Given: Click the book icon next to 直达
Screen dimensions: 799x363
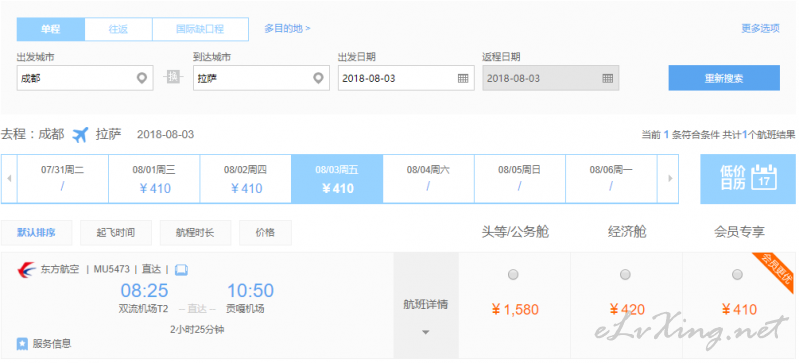Looking at the screenshot, I should (181, 270).
